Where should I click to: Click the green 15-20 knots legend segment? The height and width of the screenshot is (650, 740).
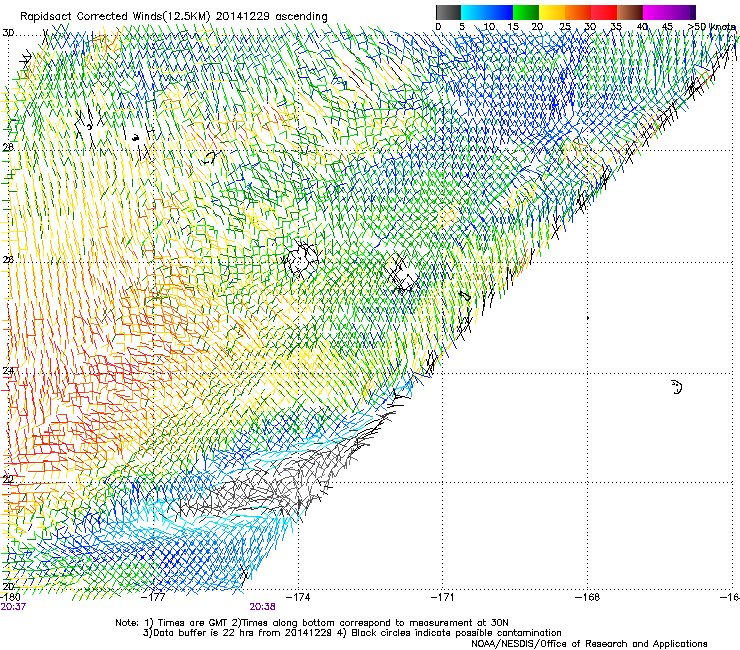coord(526,12)
